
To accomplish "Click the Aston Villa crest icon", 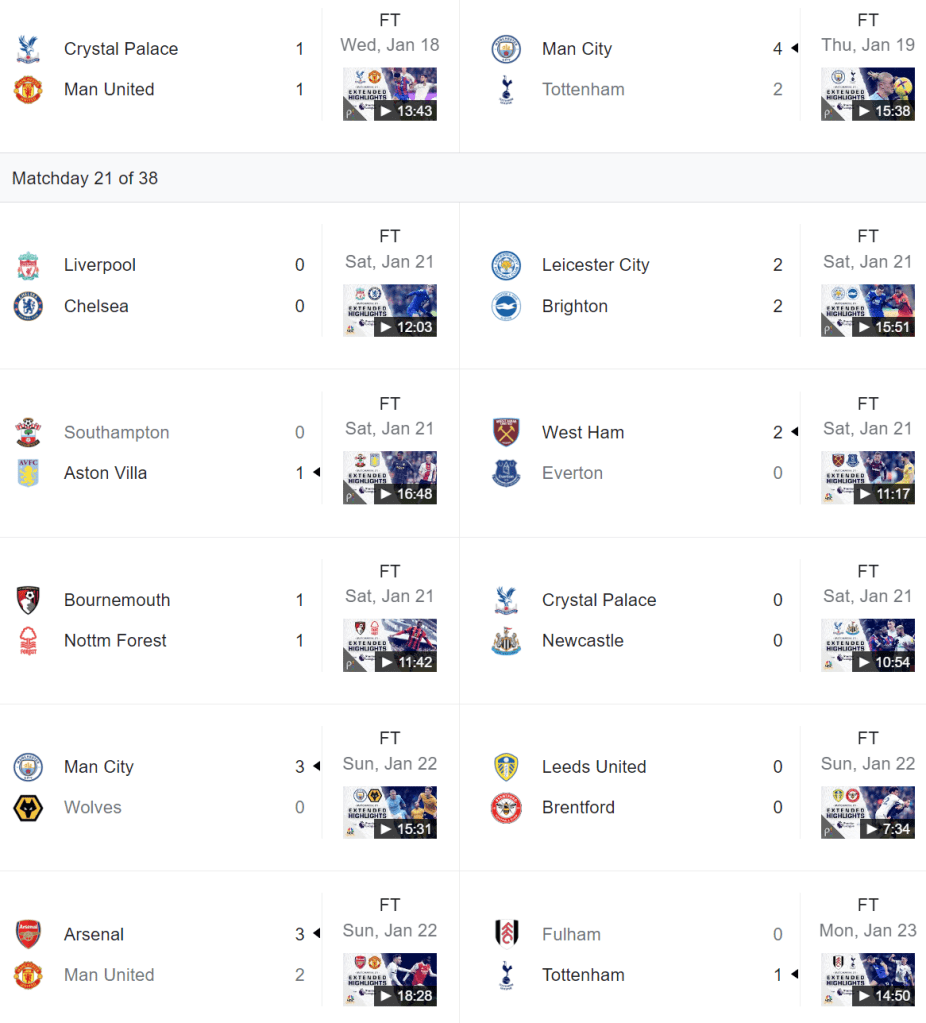I will point(28,473).
